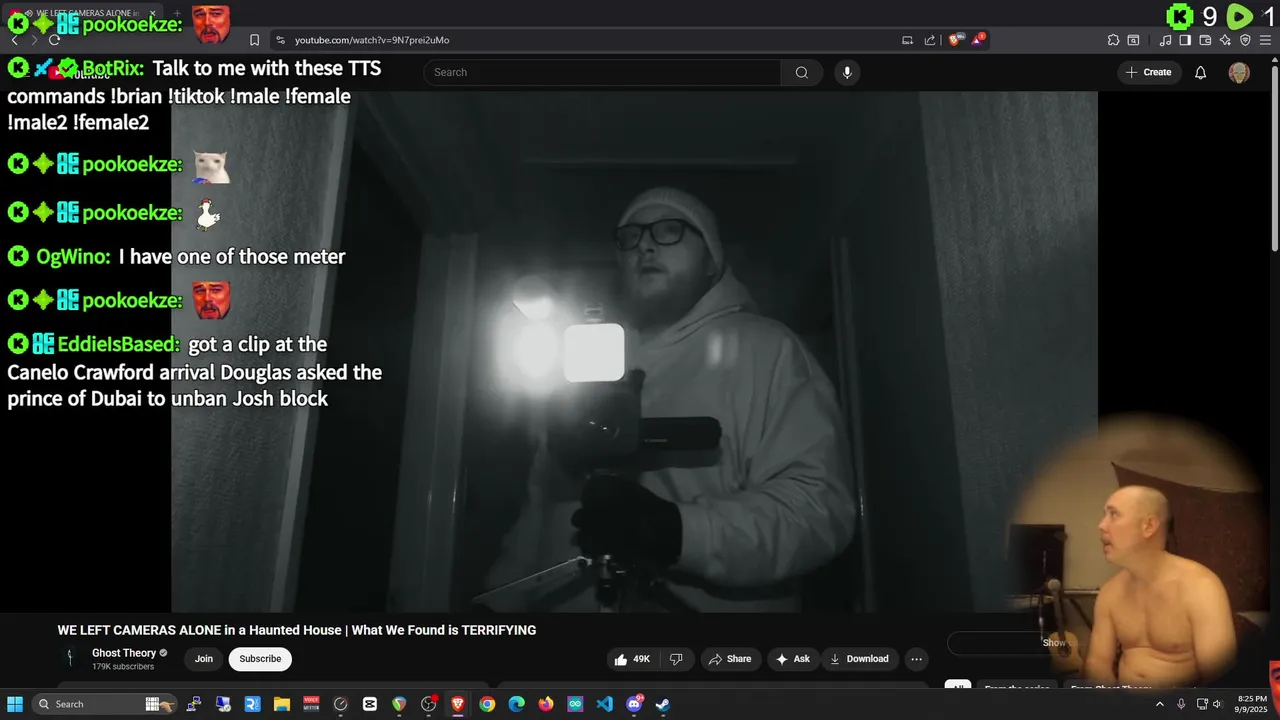Open the Brave Wallet icon
1280x720 pixels.
[1205, 40]
